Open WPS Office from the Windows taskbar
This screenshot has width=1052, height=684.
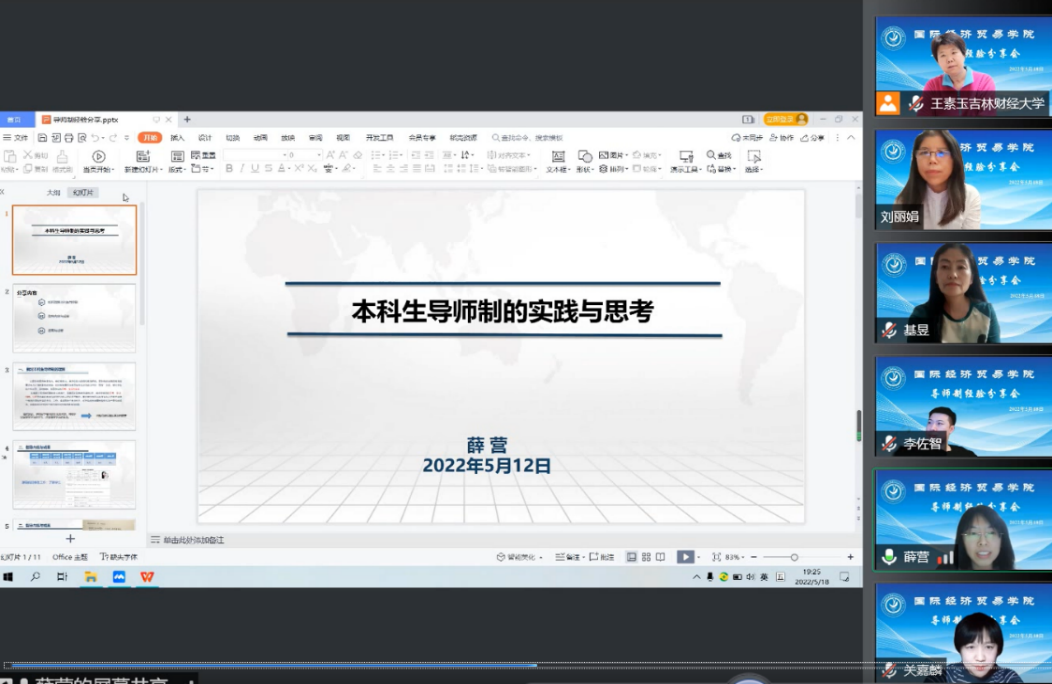click(147, 577)
